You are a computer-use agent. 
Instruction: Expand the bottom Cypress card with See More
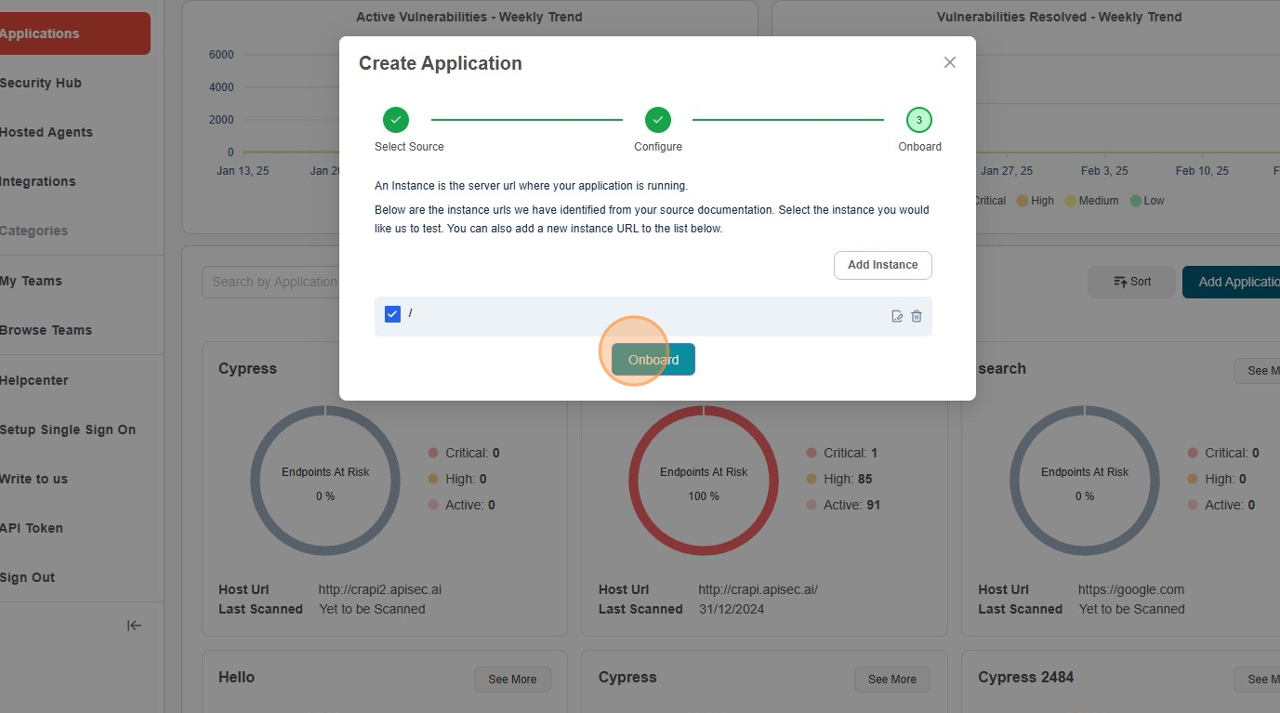[x=891, y=679]
